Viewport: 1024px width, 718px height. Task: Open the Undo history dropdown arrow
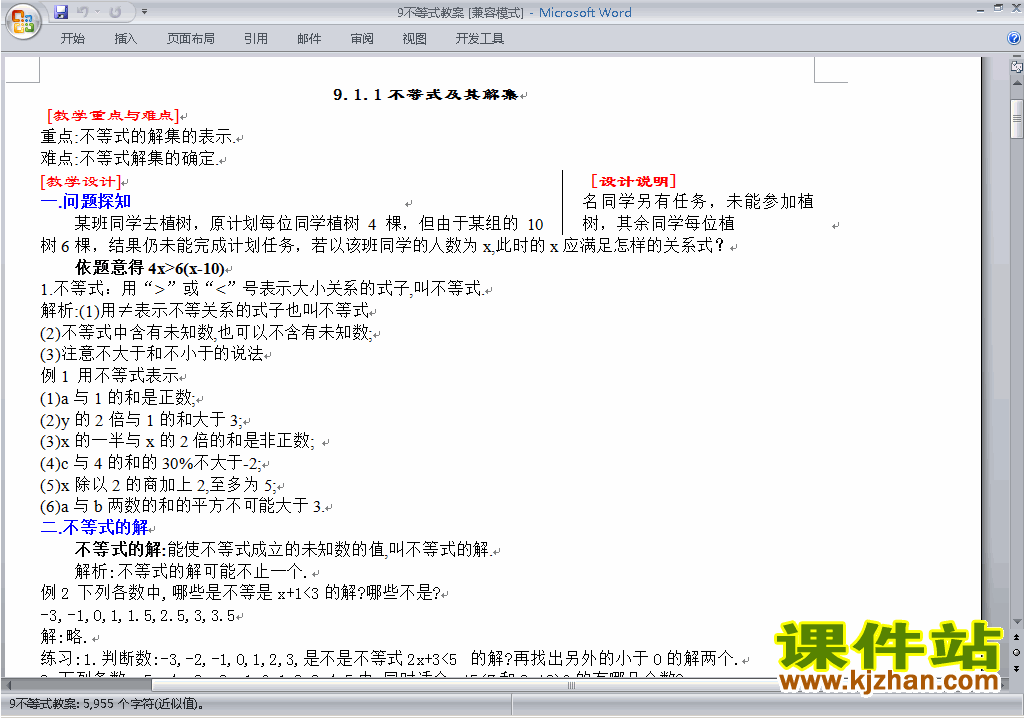click(97, 12)
